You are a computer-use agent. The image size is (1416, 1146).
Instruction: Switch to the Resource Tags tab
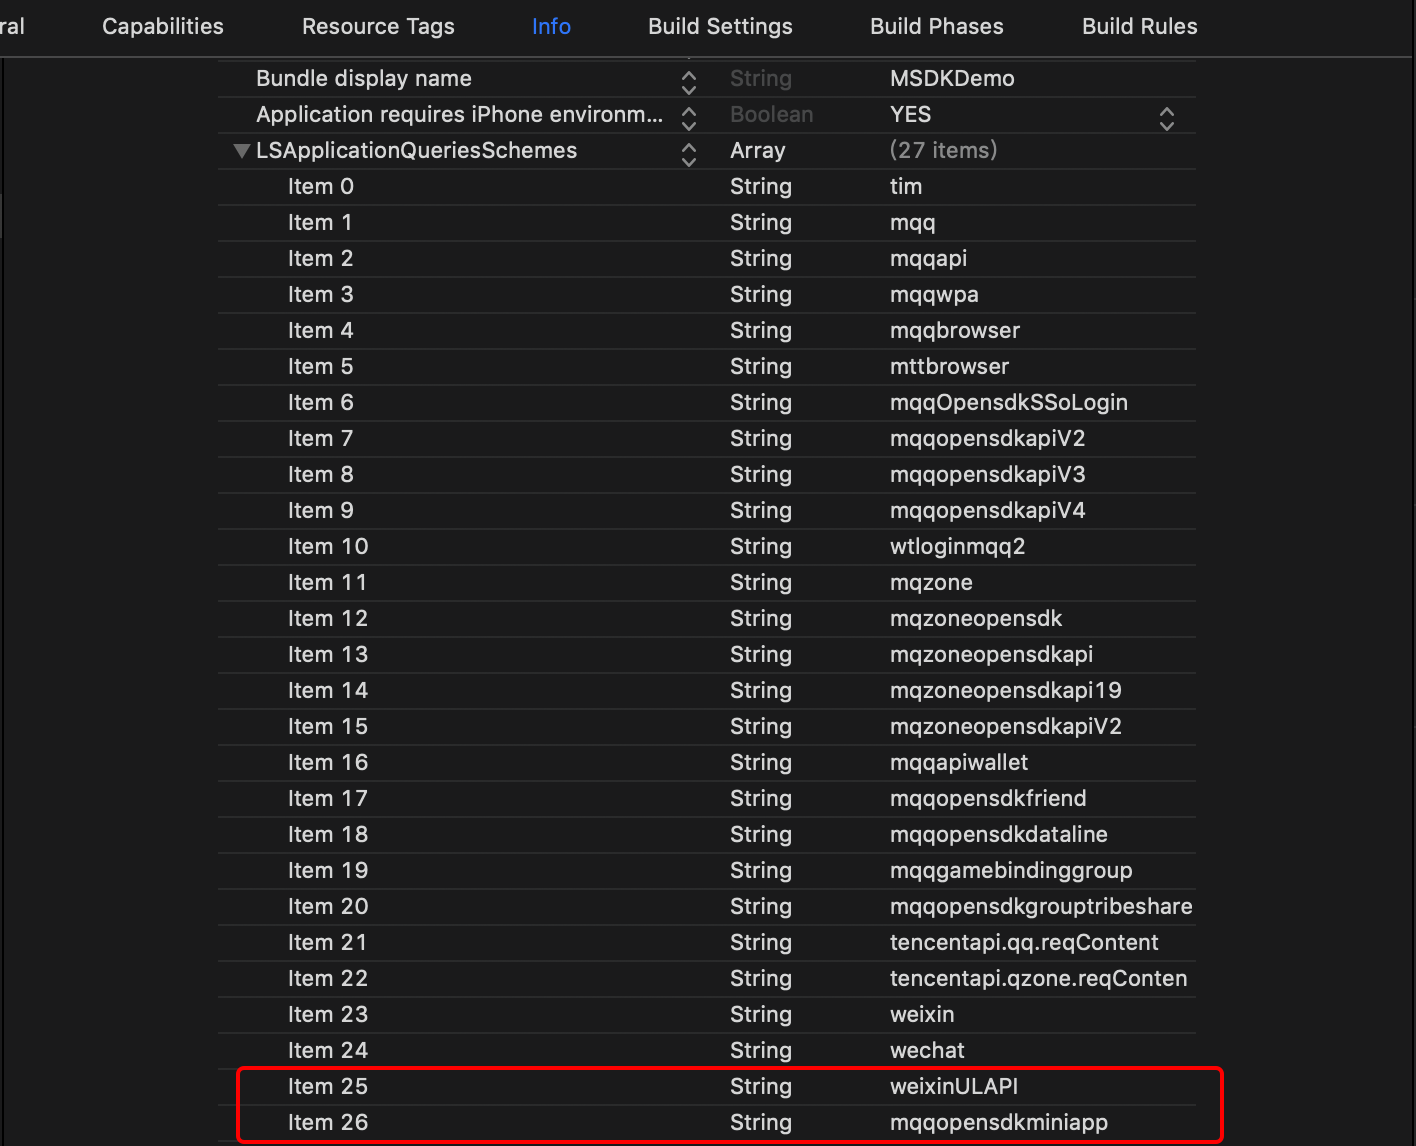(378, 27)
